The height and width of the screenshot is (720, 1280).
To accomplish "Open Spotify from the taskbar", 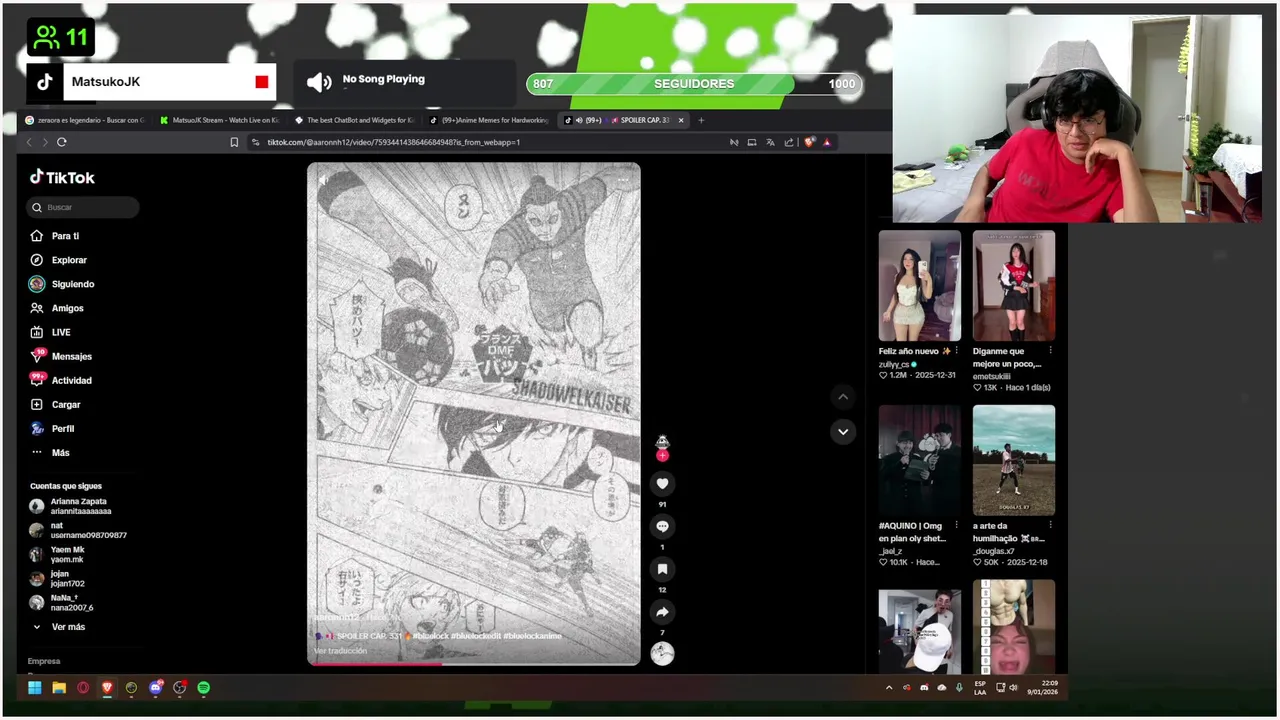I will [x=204, y=688].
